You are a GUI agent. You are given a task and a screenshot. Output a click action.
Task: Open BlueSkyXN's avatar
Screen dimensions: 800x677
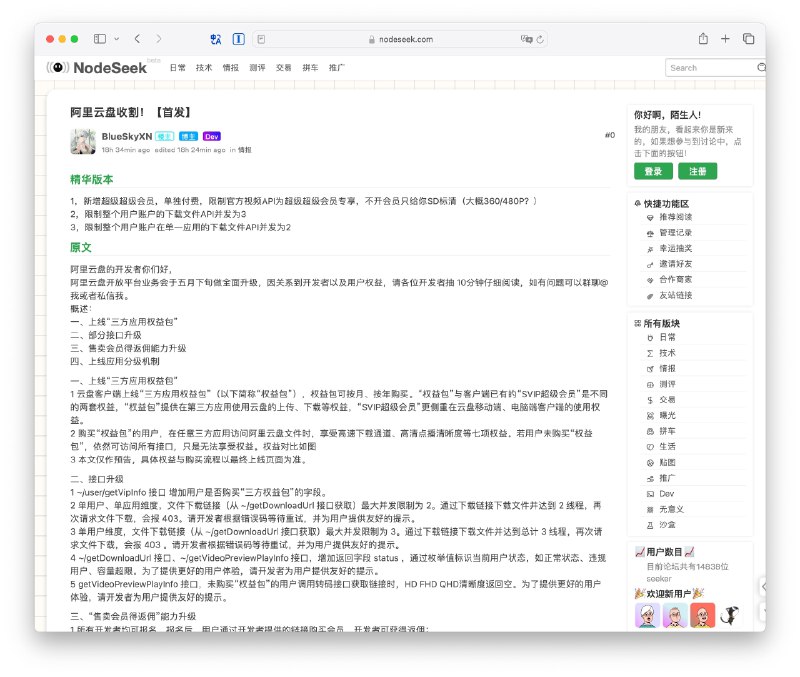tap(83, 142)
